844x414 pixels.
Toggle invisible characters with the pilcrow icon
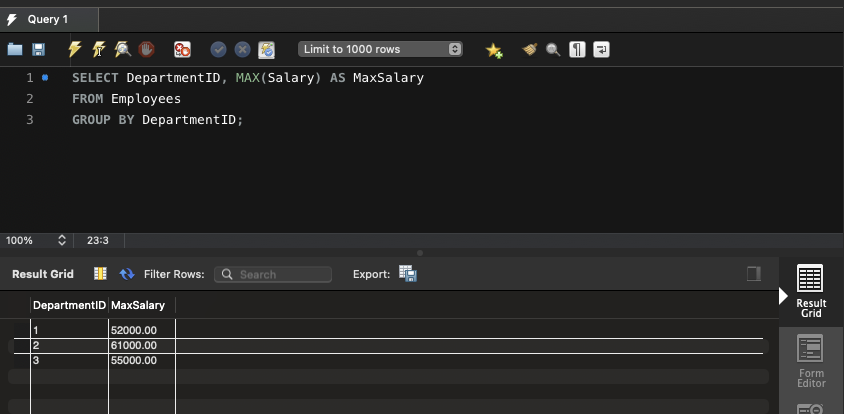(577, 49)
